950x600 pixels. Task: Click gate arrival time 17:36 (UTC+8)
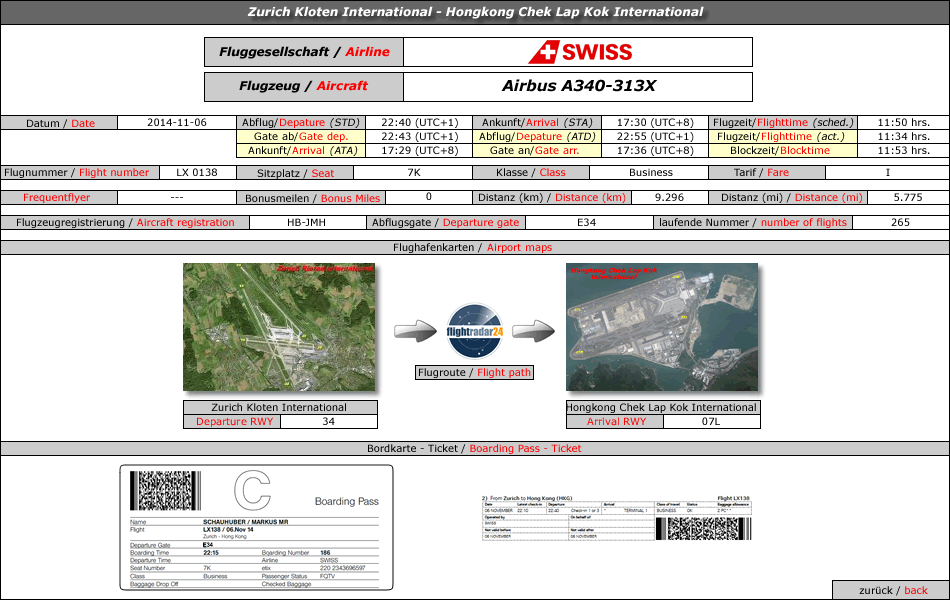pyautogui.click(x=655, y=150)
